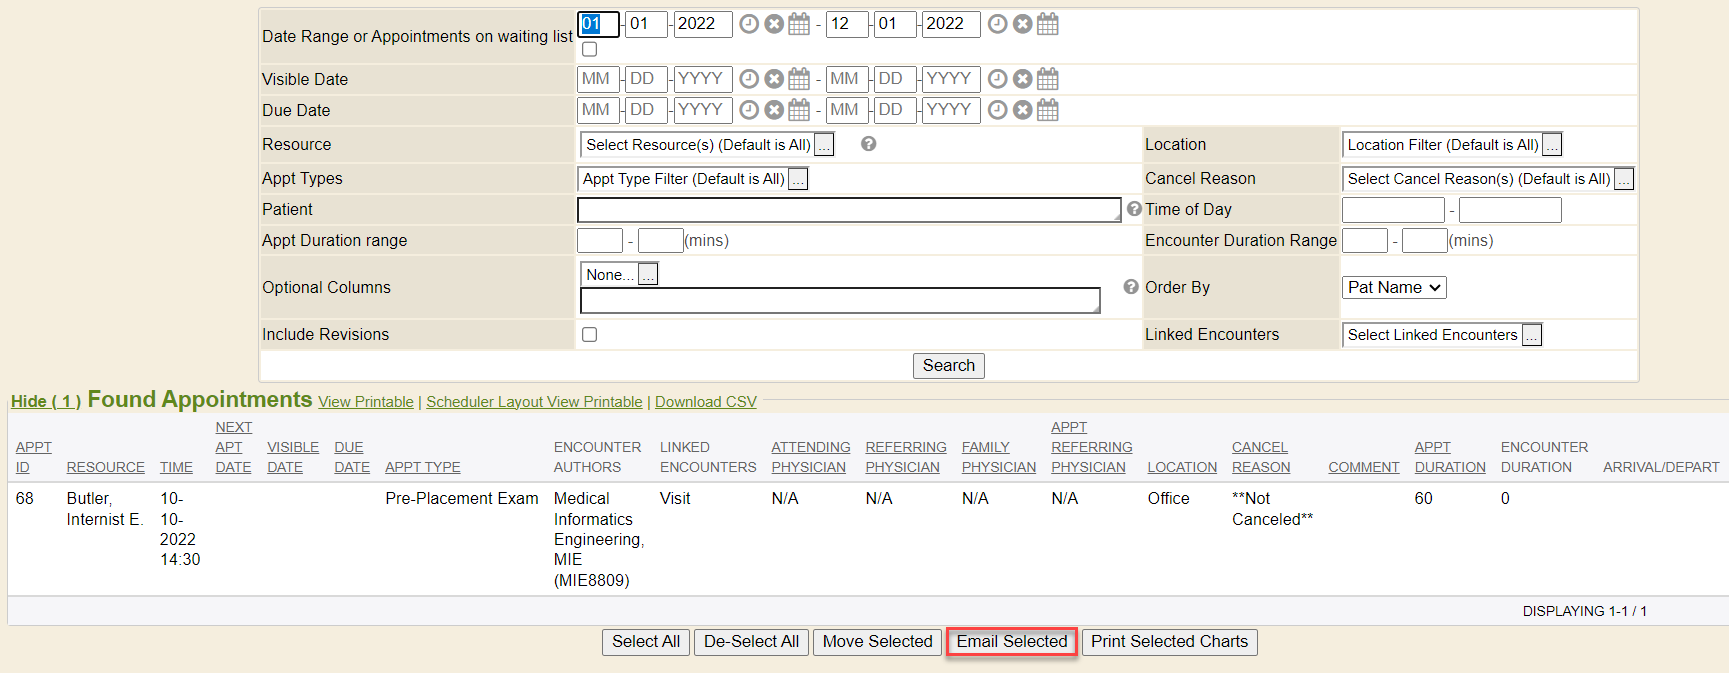Image resolution: width=1729 pixels, height=673 pixels.
Task: Check the Include Revisions checkbox
Action: click(590, 335)
